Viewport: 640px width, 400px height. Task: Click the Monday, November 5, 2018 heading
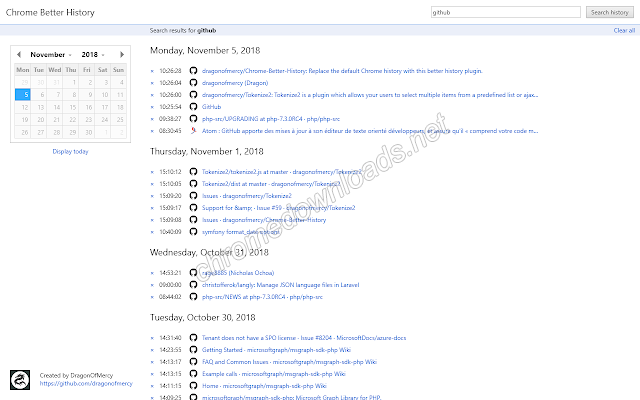(205, 51)
